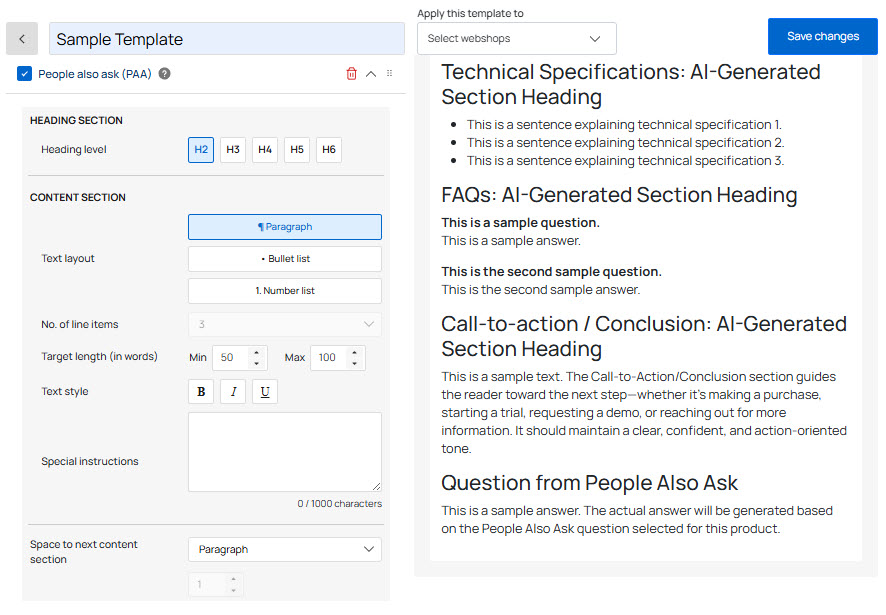Click the PAA help question mark icon
This screenshot has height=615, width=886.
[x=164, y=74]
